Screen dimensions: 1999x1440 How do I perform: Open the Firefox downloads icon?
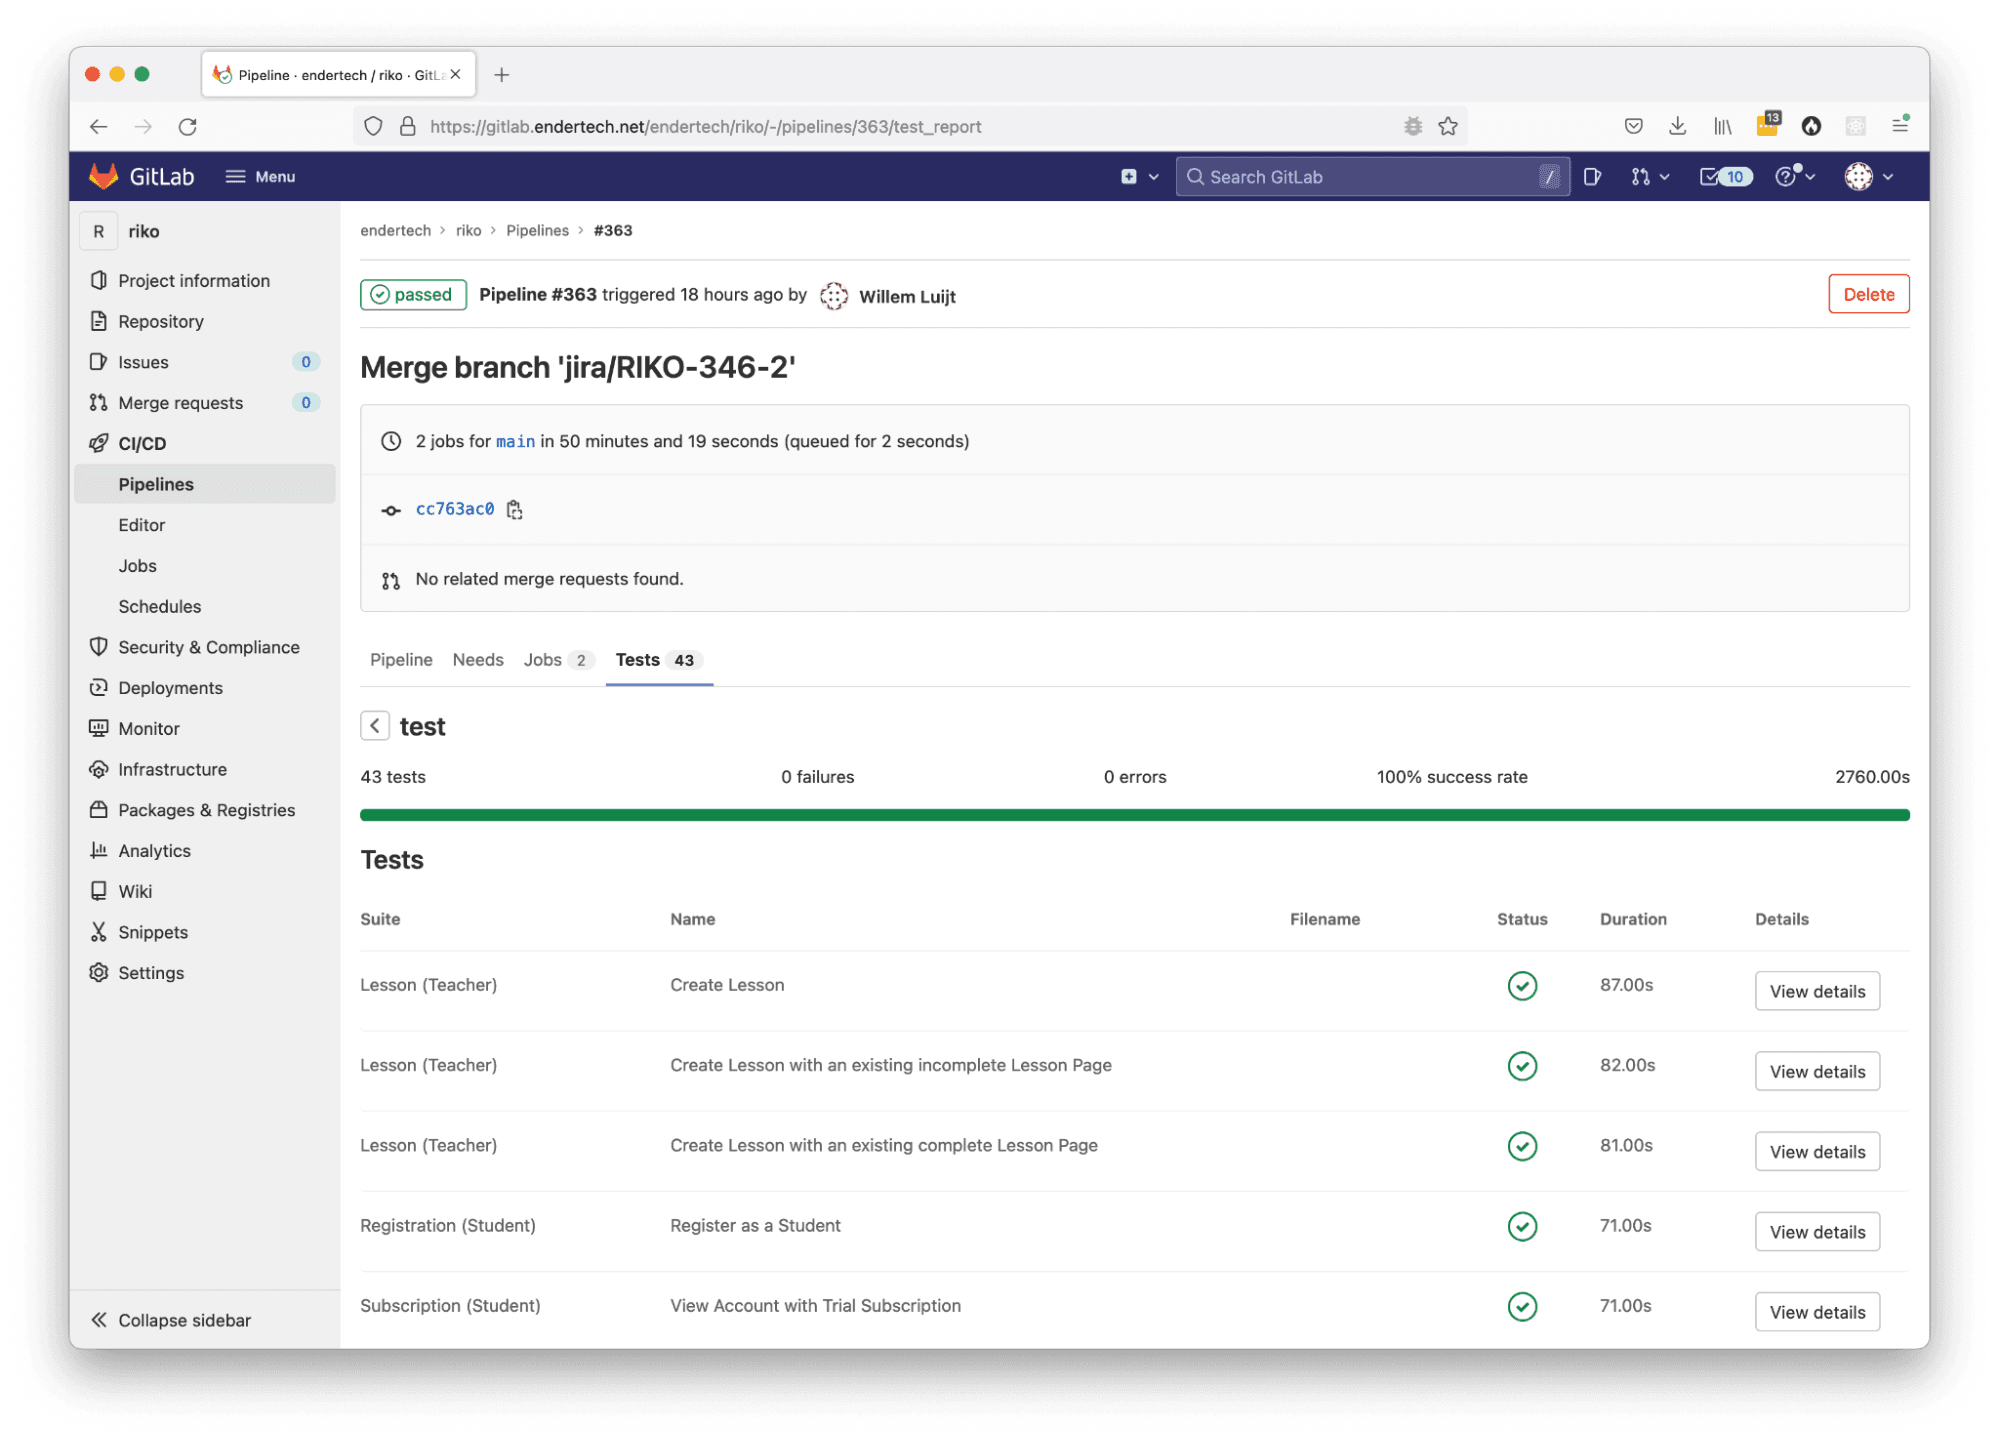1678,127
